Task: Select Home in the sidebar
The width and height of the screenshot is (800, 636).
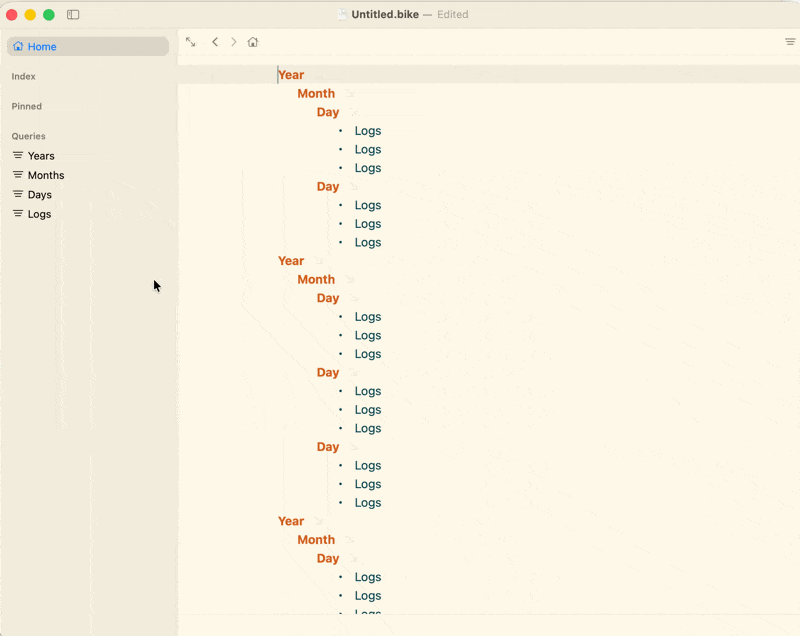Action: [x=42, y=47]
